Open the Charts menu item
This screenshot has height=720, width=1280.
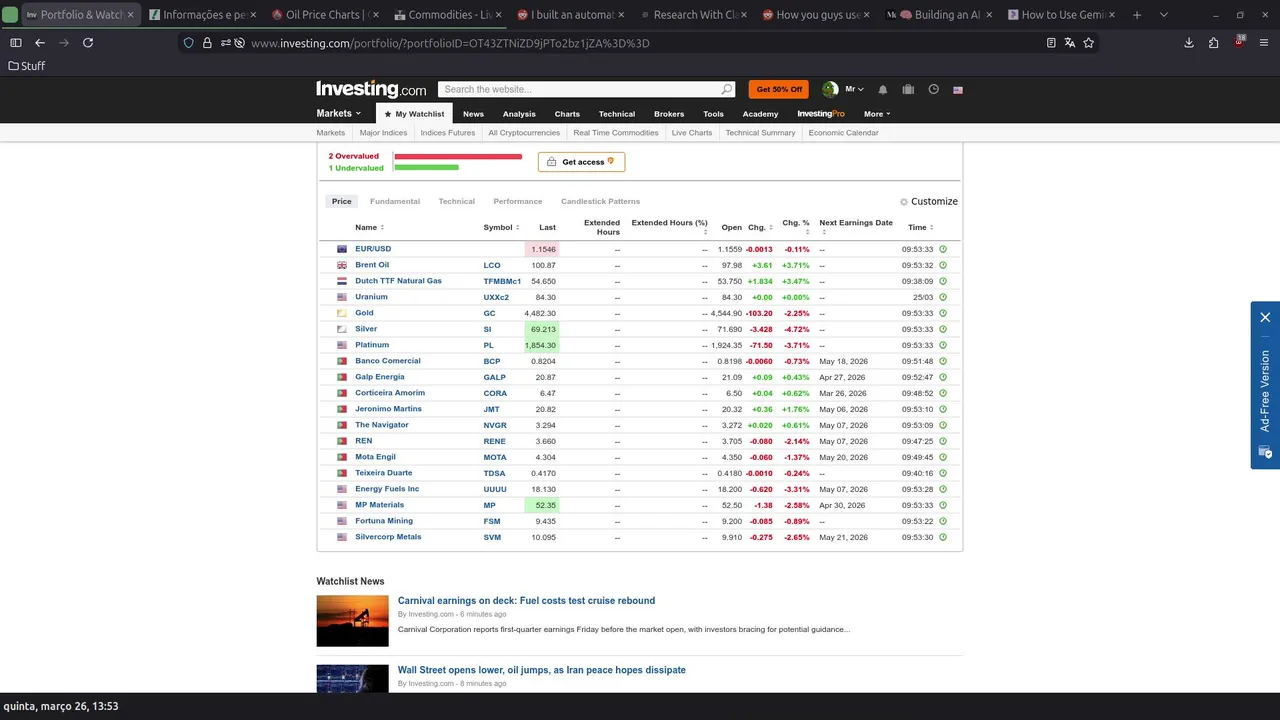(x=567, y=114)
